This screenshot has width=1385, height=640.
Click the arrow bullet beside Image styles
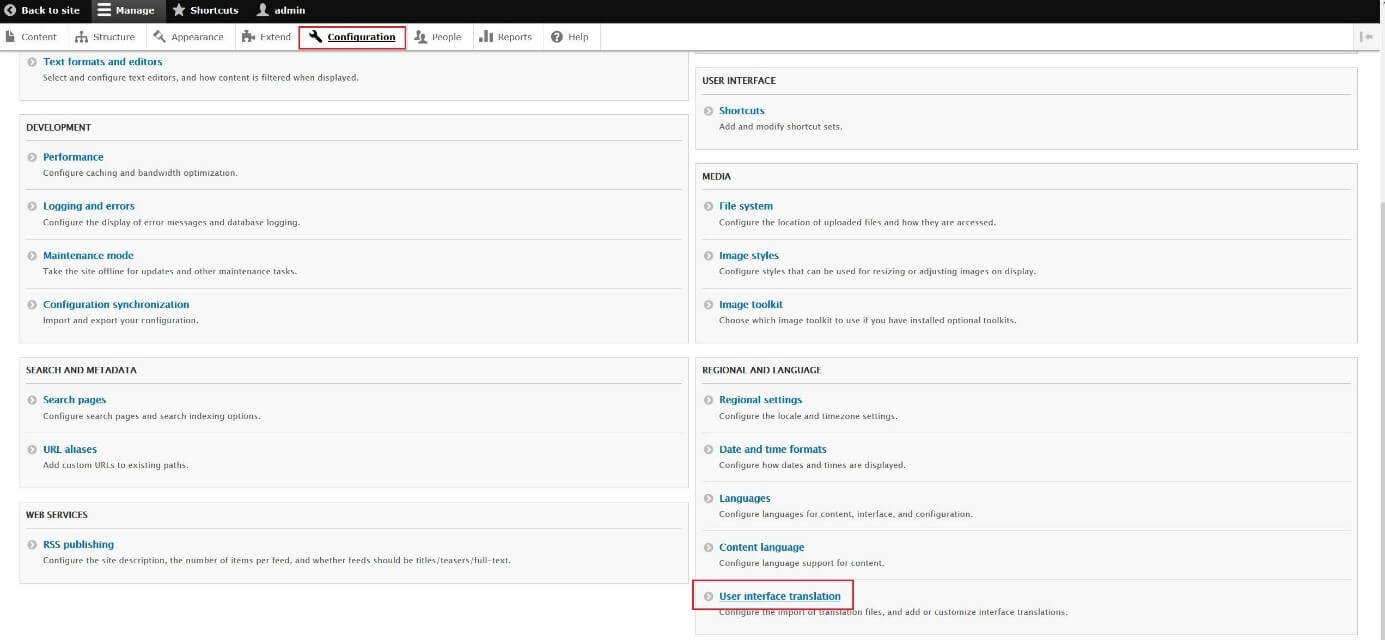point(709,256)
